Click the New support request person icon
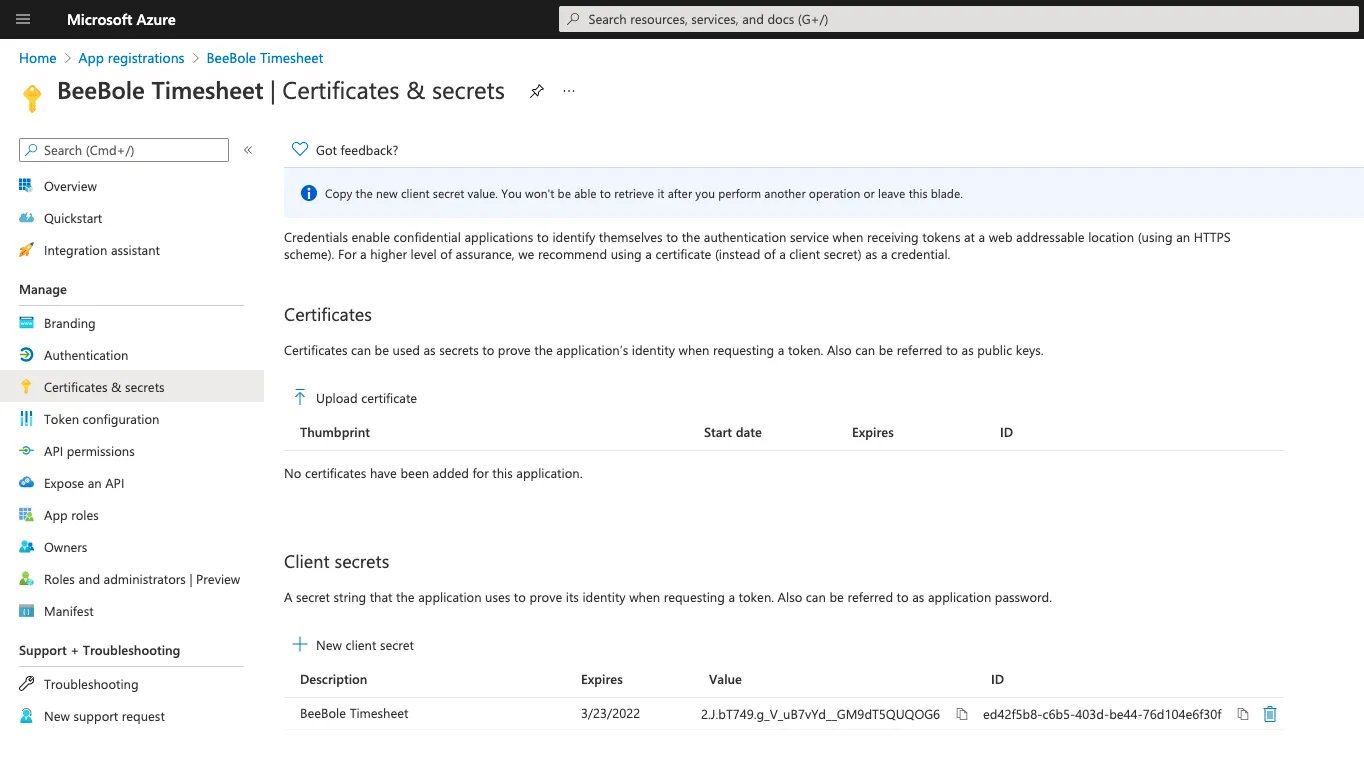This screenshot has height=769, width=1364. click(26, 716)
